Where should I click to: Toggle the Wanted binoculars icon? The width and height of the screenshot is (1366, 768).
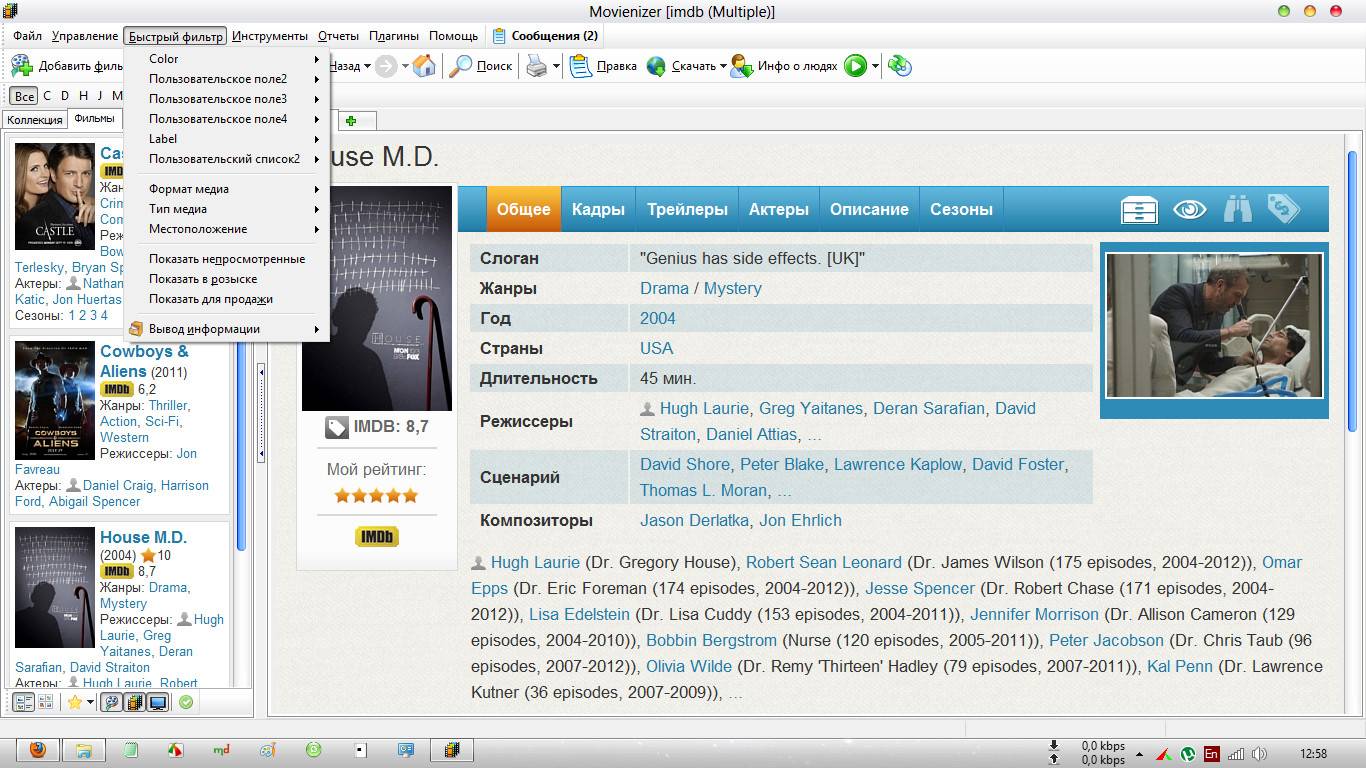click(1238, 209)
